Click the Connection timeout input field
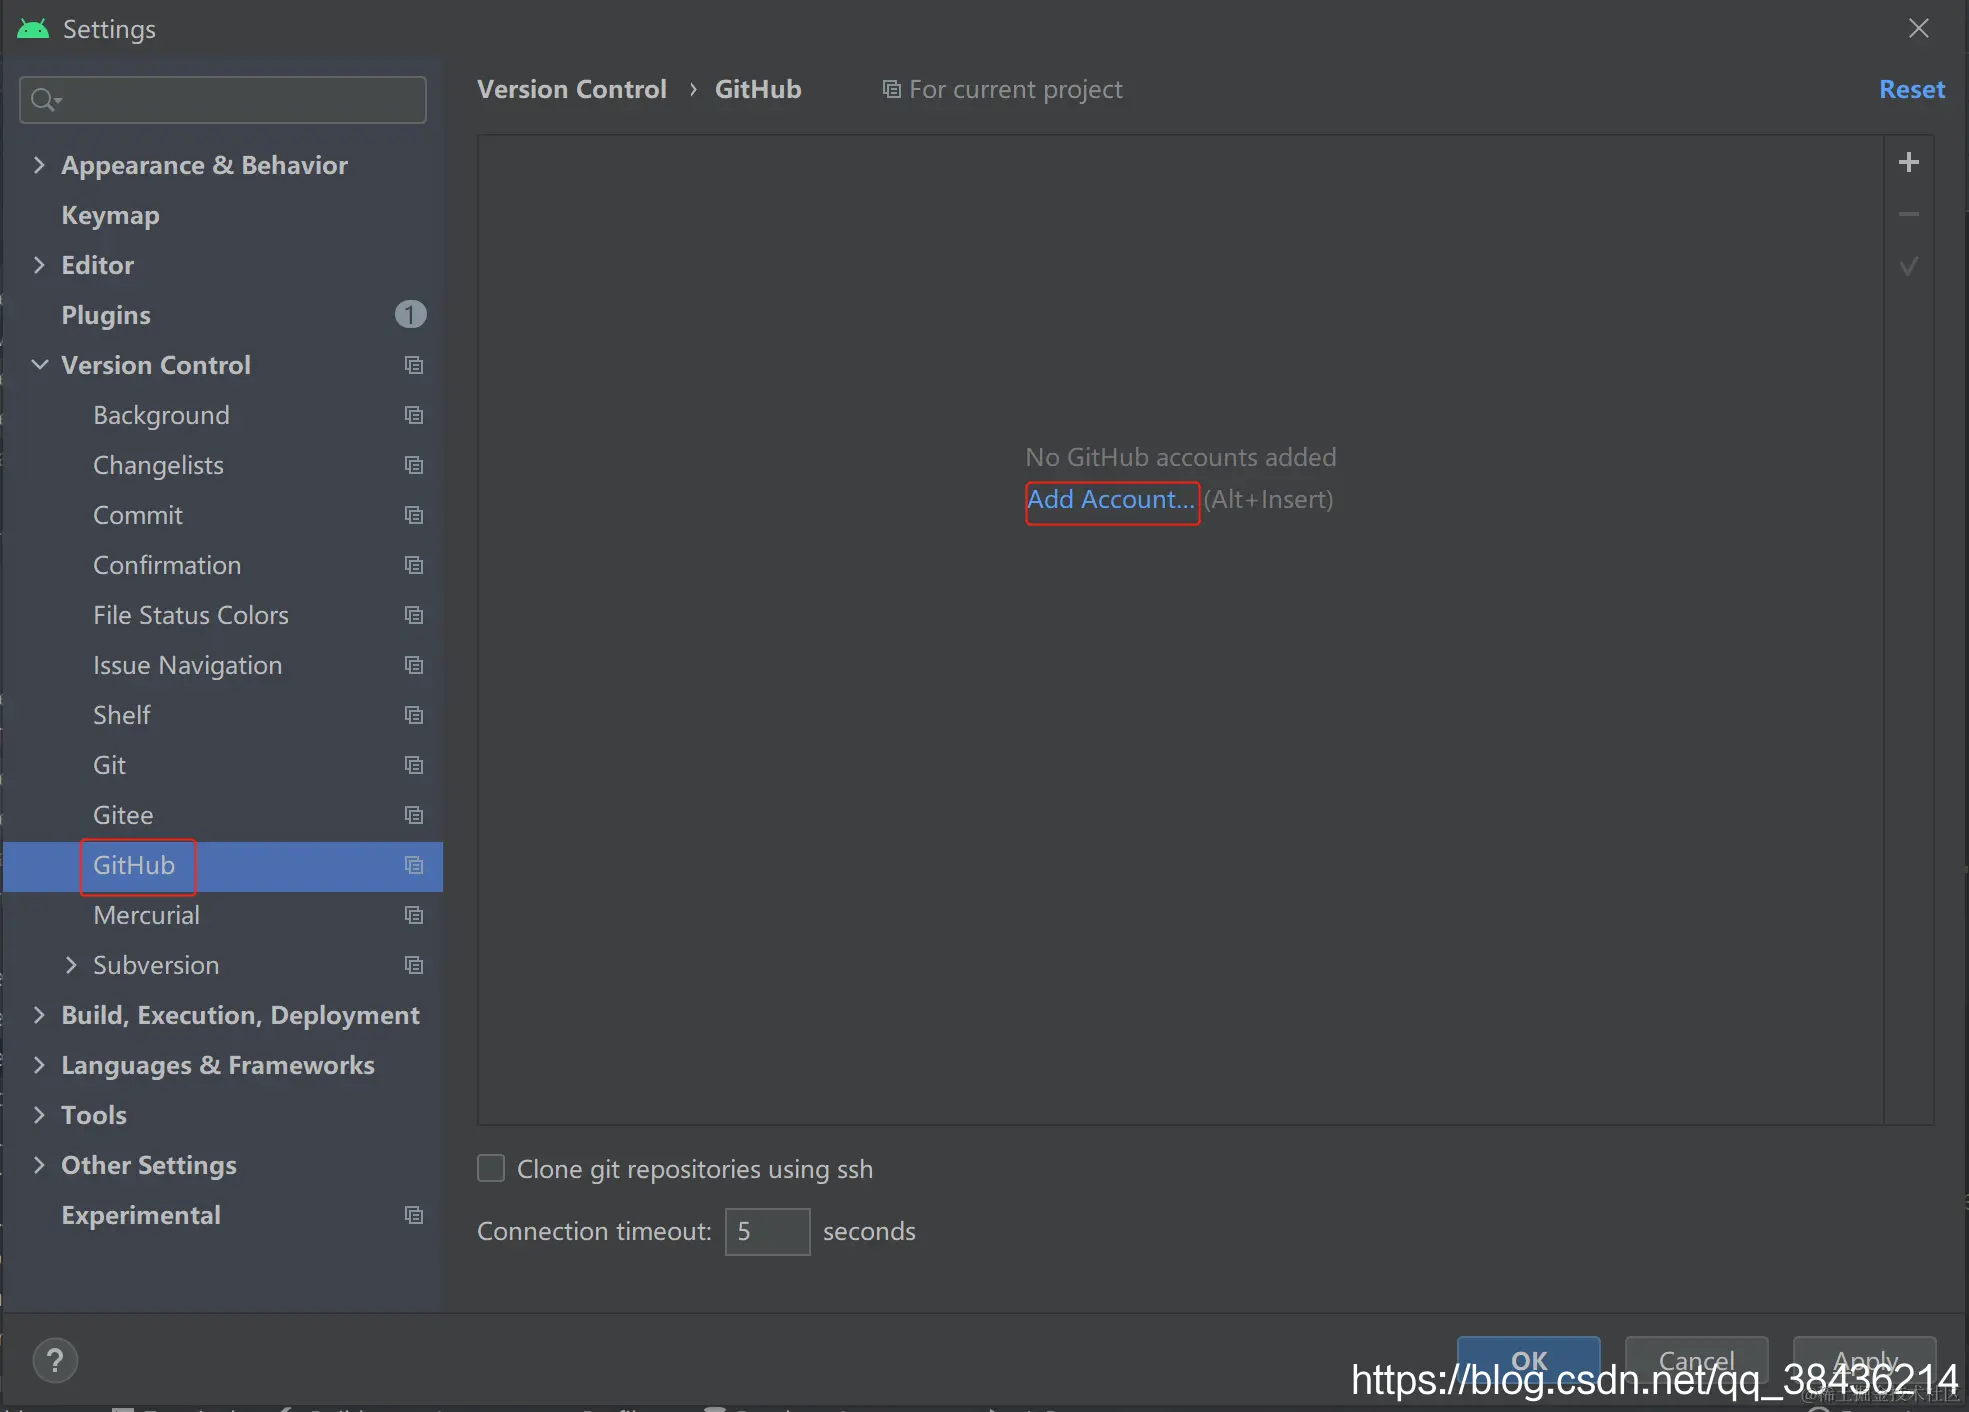This screenshot has width=1969, height=1412. pos(767,1231)
